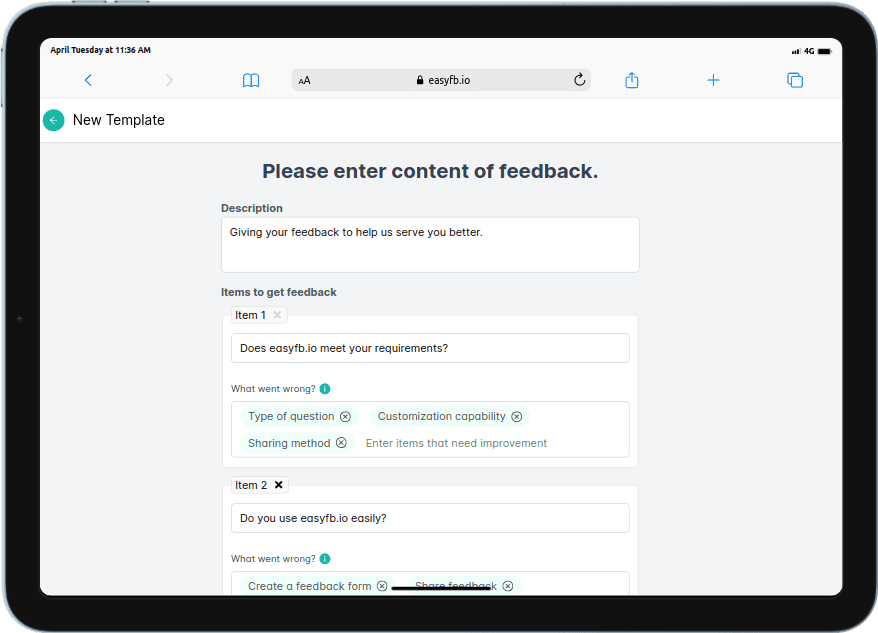
Task: Click the Description label
Action: [251, 208]
